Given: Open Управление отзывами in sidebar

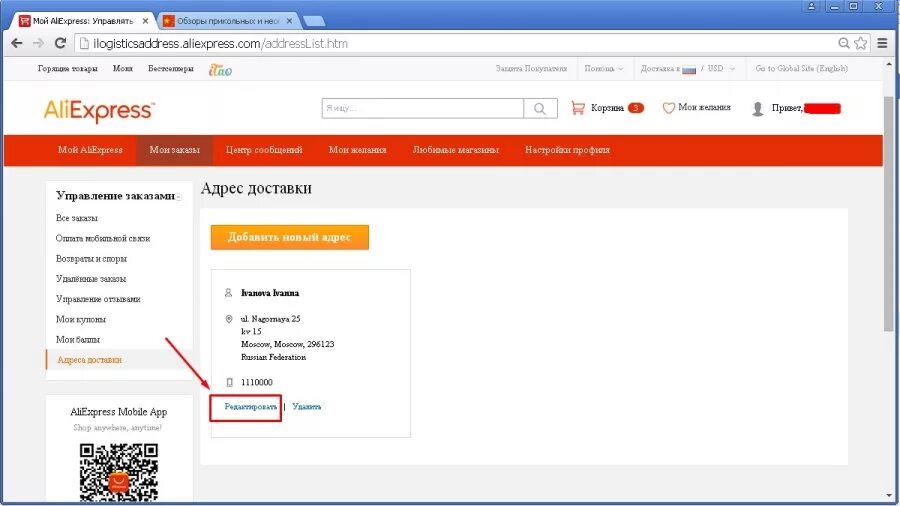Looking at the screenshot, I should pyautogui.click(x=98, y=299).
